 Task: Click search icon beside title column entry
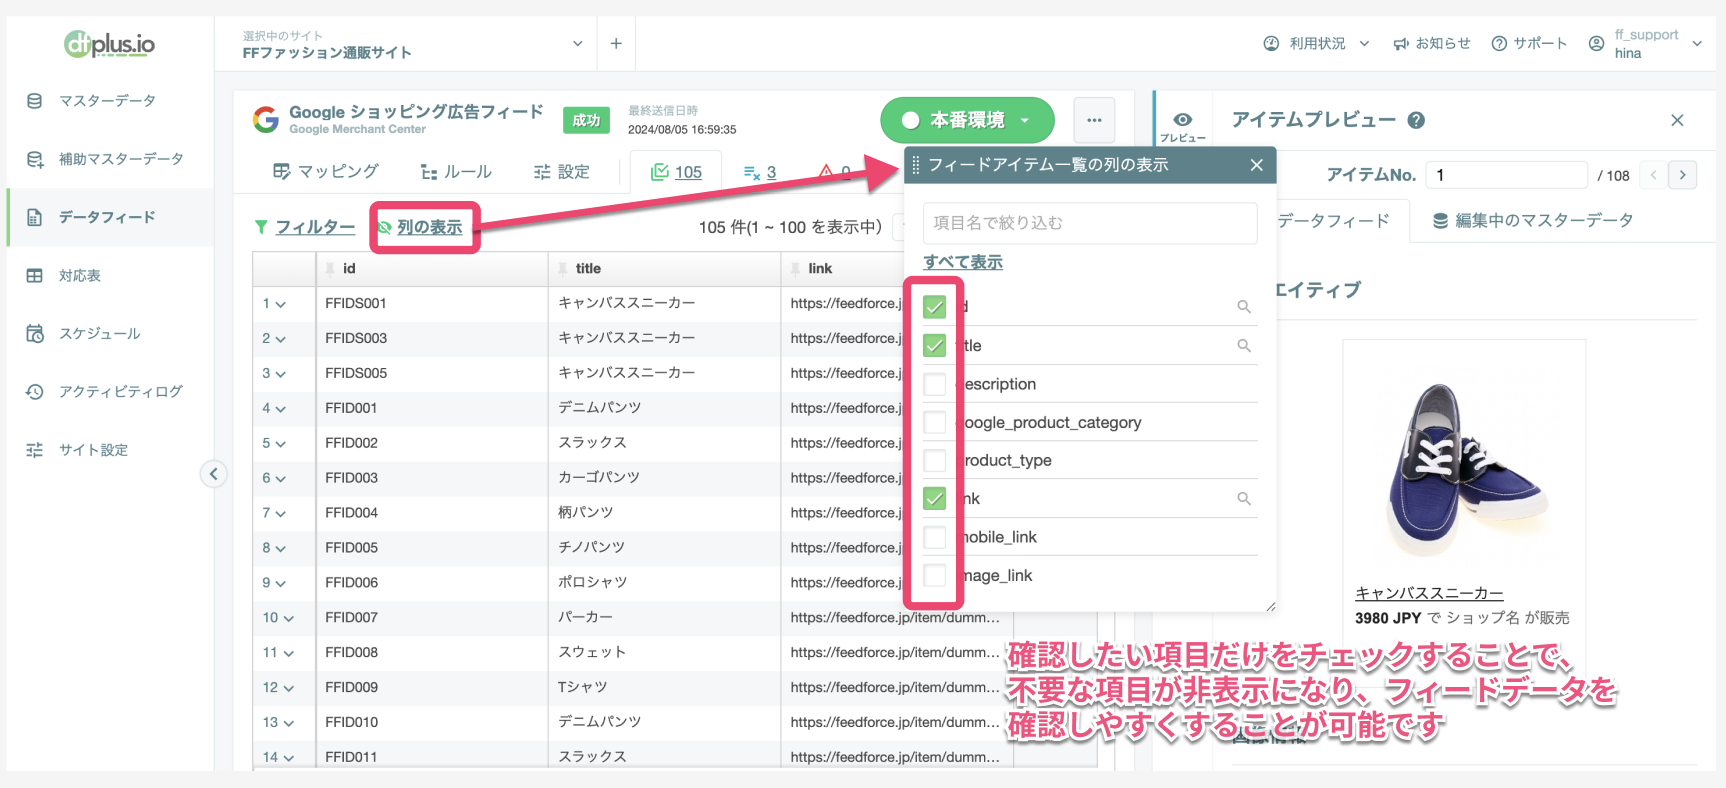pyautogui.click(x=1244, y=345)
